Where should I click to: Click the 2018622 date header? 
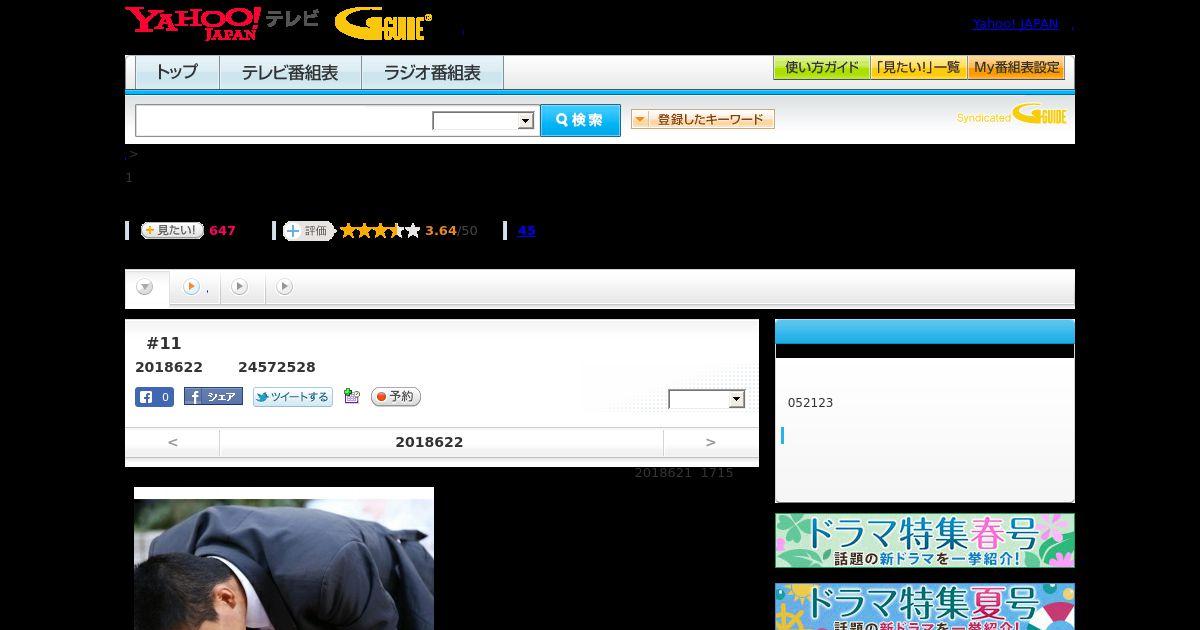pyautogui.click(x=429, y=442)
